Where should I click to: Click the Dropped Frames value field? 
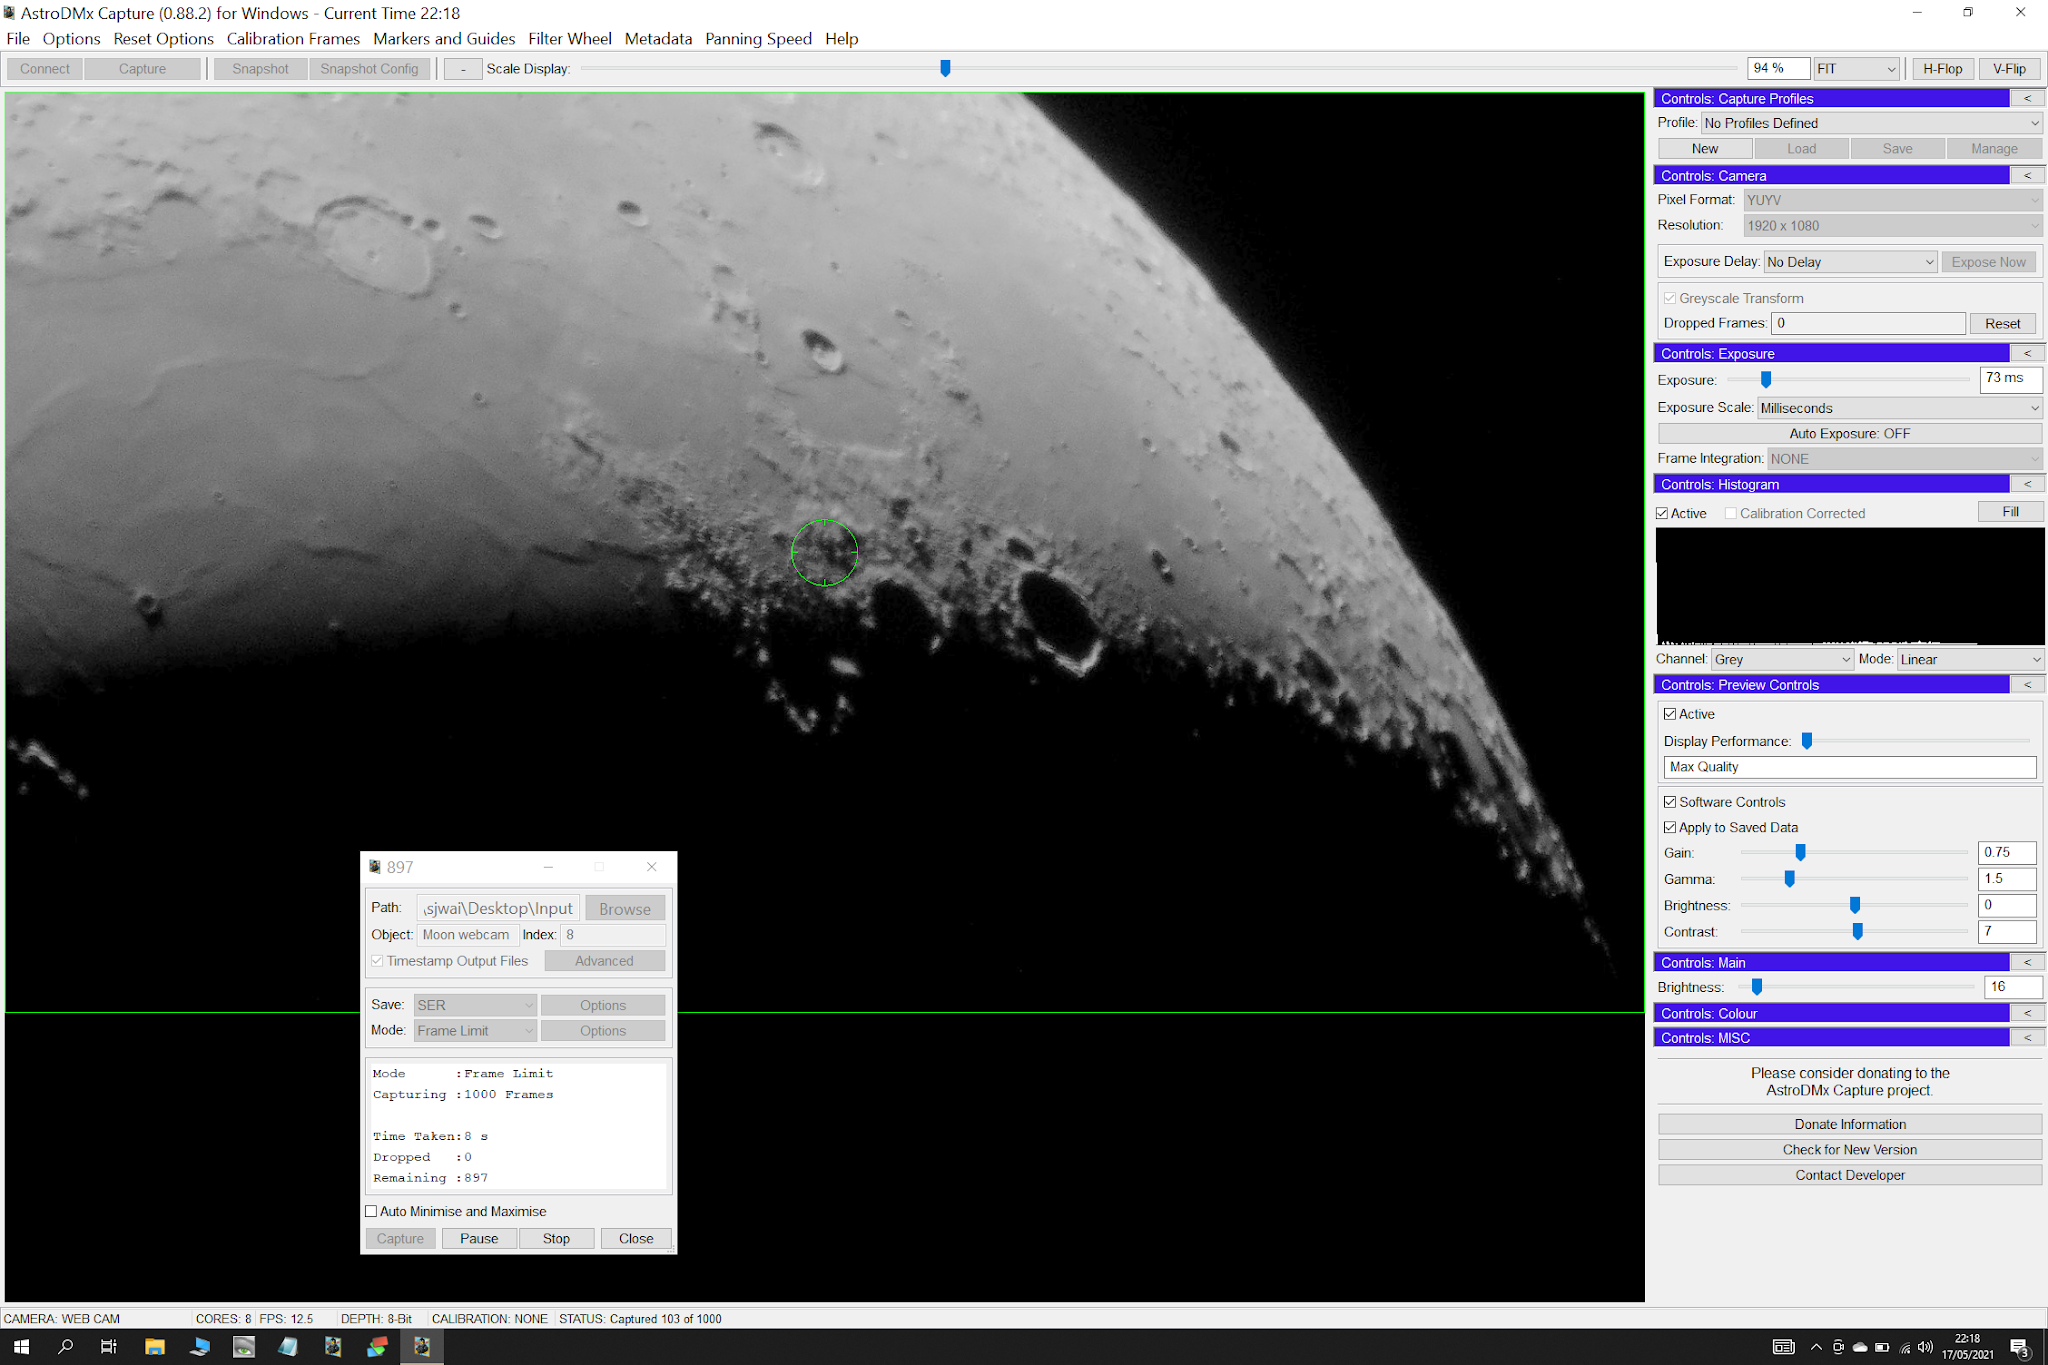tap(1867, 323)
